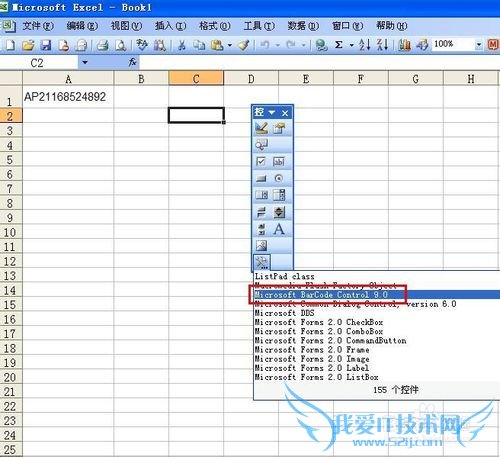This screenshot has height=457, width=500.
Task: Sort ascending with the A-Z icon
Action: (x=364, y=45)
